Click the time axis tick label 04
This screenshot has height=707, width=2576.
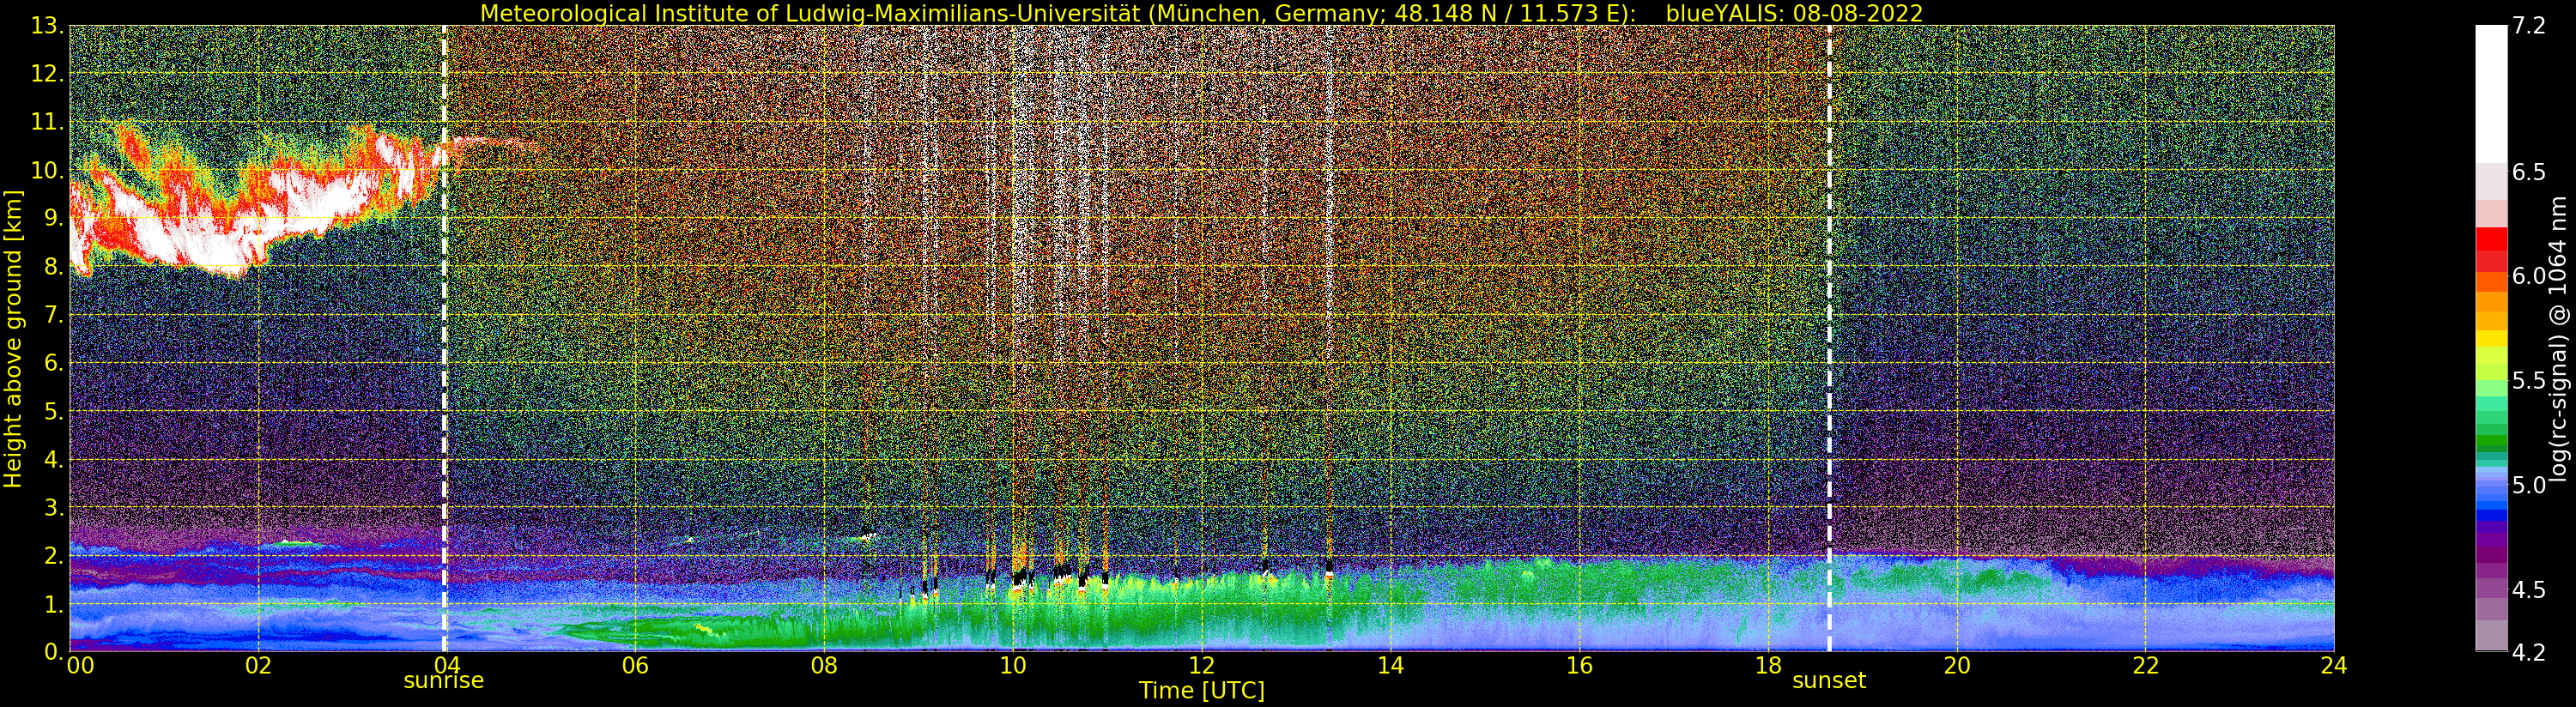click(x=446, y=665)
